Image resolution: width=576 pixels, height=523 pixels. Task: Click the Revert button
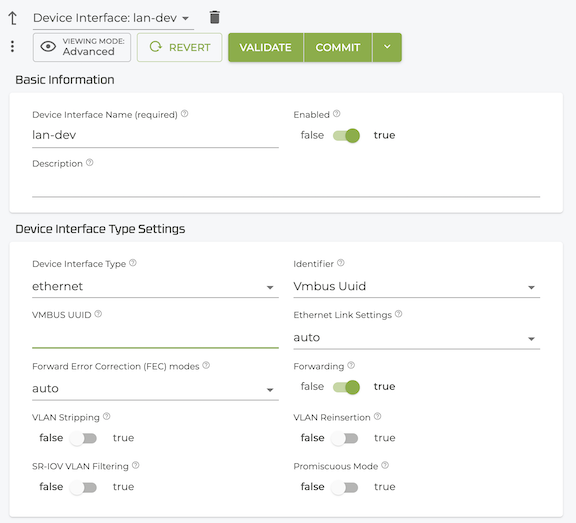point(180,47)
